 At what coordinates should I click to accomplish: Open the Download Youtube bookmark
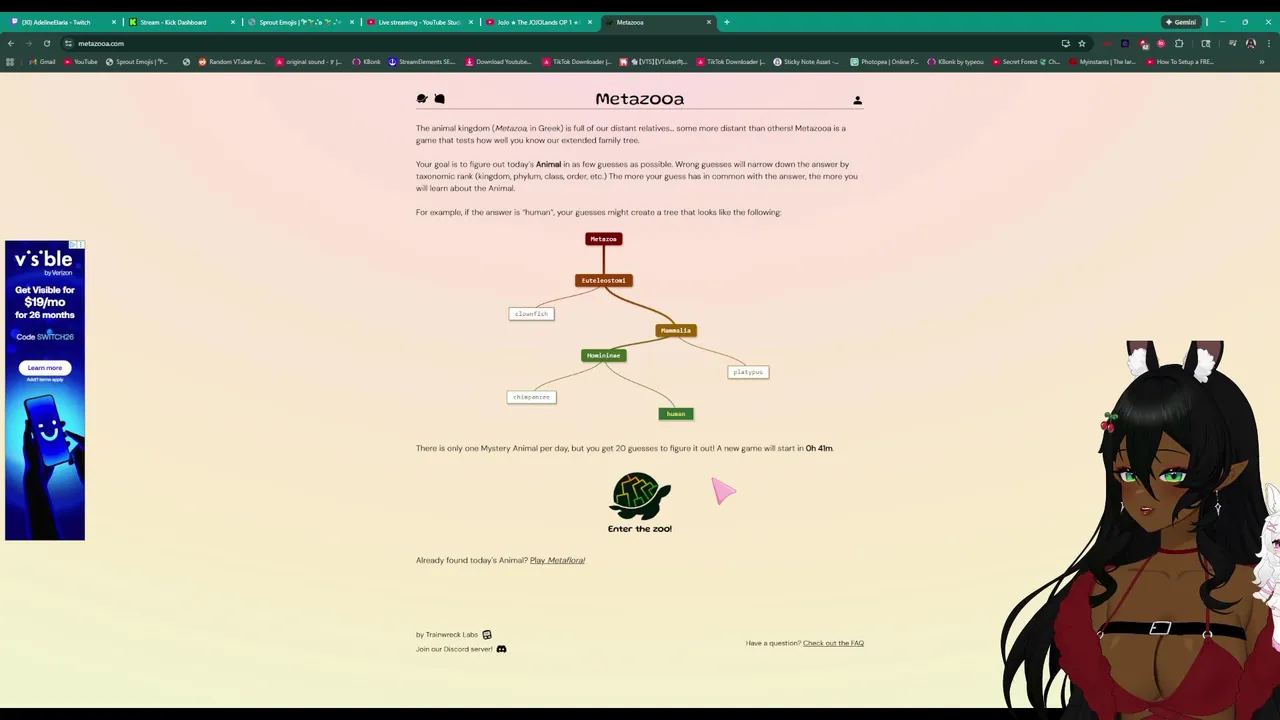[499, 62]
